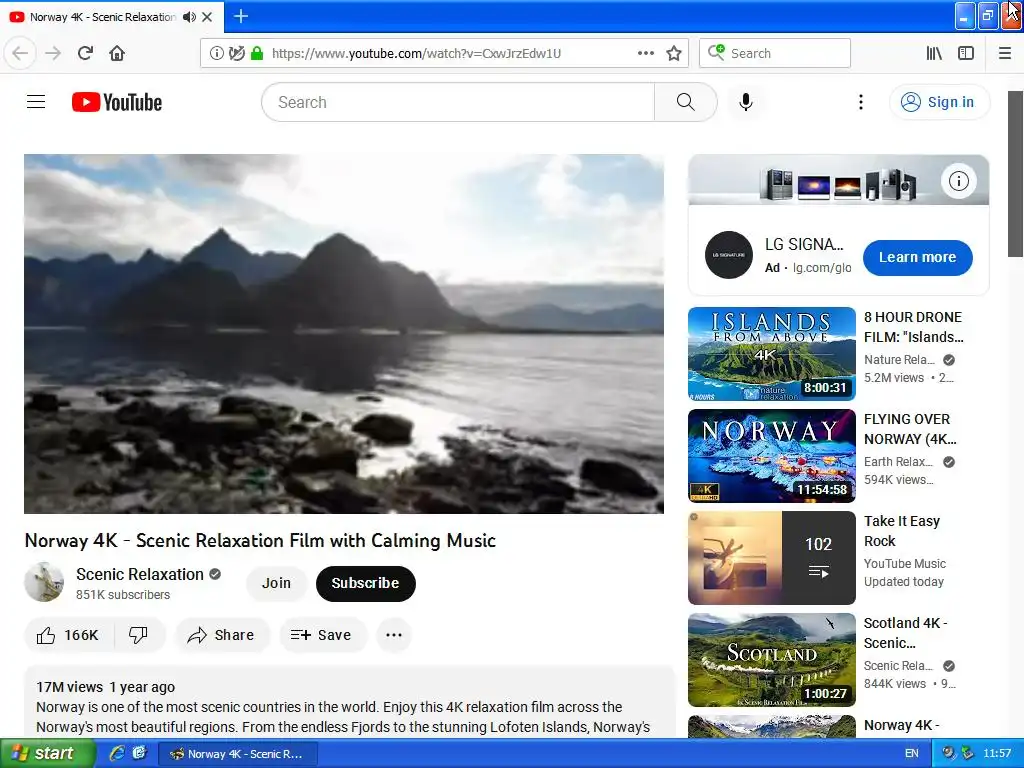Mute the tab using its speaker icon

(x=189, y=17)
